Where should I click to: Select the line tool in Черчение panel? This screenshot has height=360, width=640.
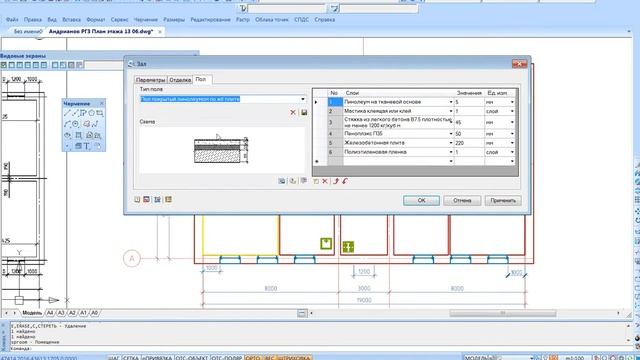pyautogui.click(x=67, y=113)
